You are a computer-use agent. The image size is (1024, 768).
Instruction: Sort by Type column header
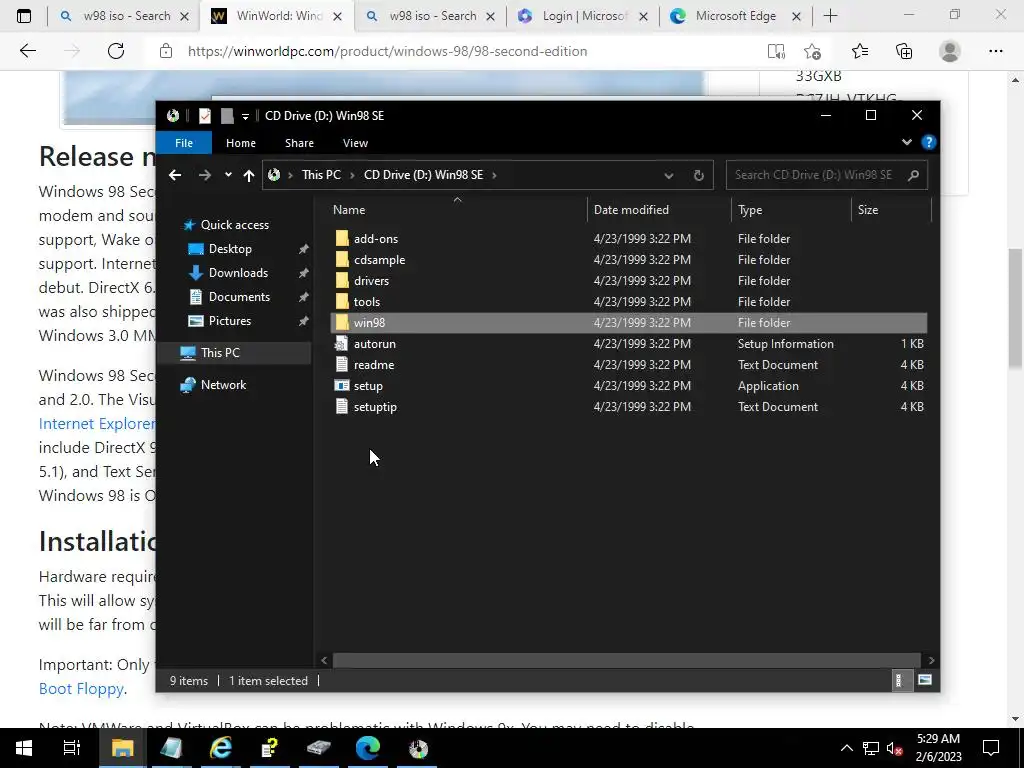pyautogui.click(x=750, y=210)
